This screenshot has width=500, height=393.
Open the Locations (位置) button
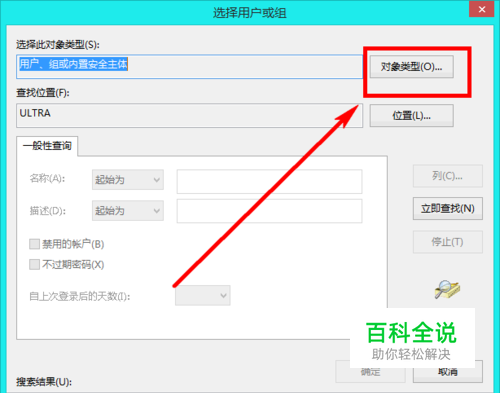pos(412,116)
